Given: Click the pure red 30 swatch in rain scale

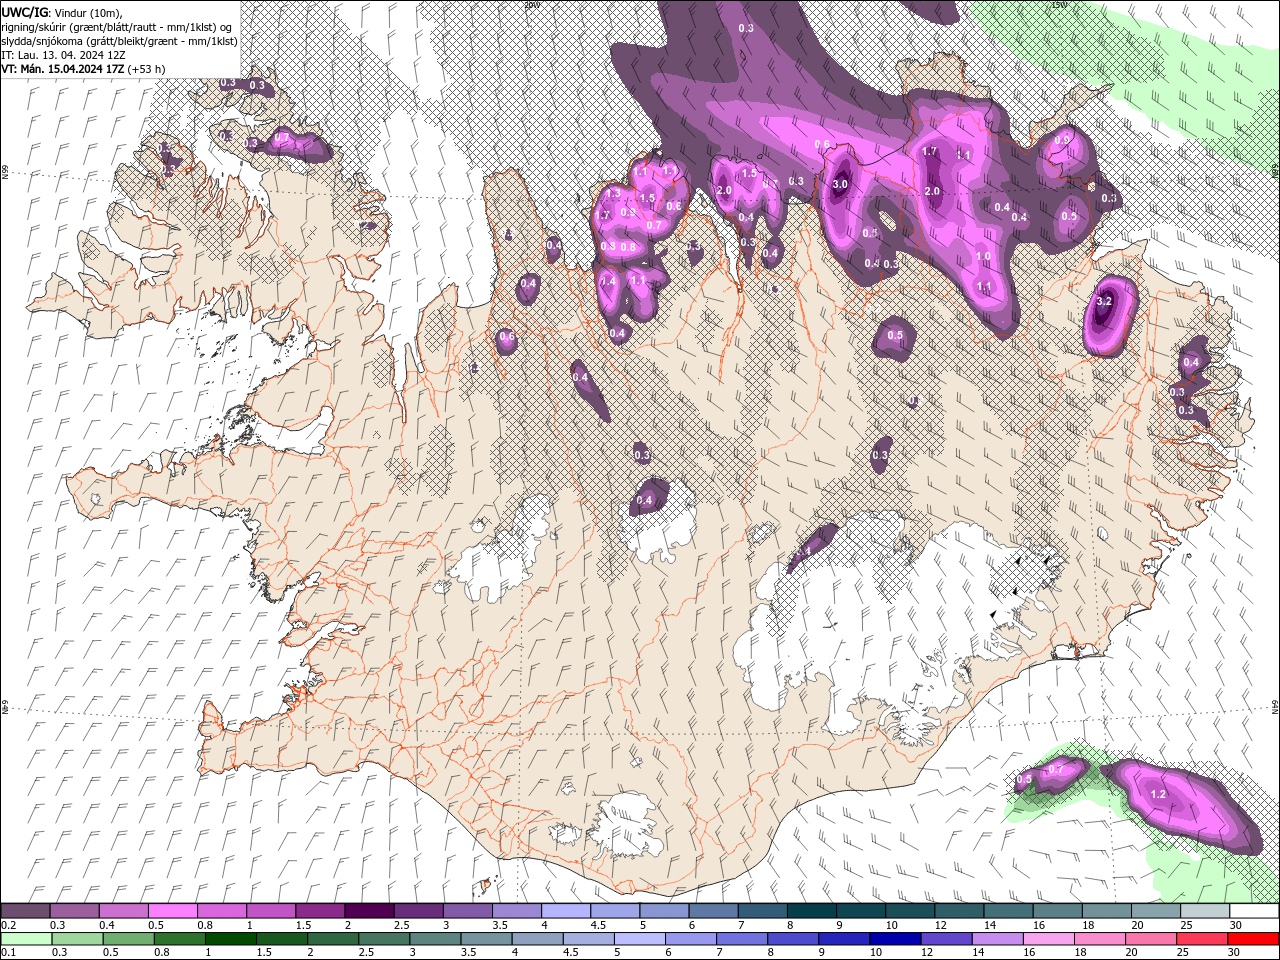Looking at the screenshot, I should 1254,939.
